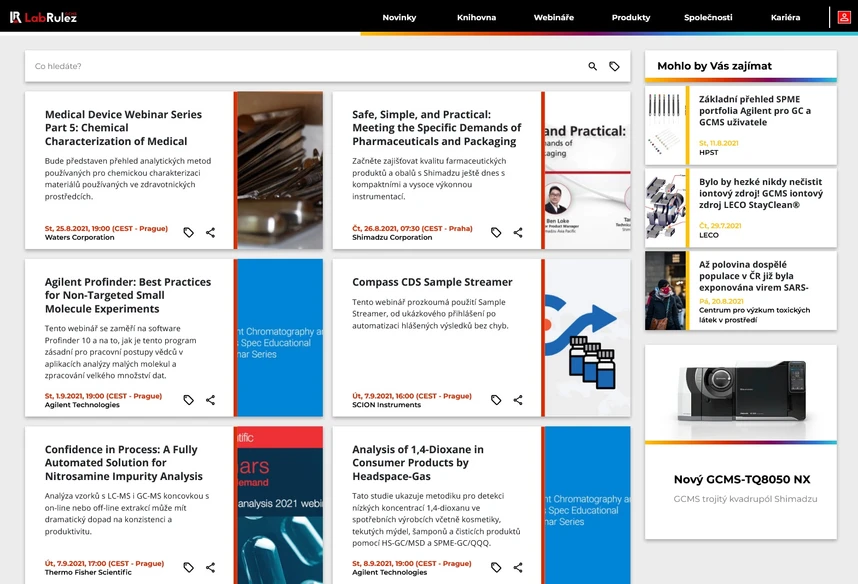The image size is (858, 584).
Task: Click LECO ion source thumbnail in sidebar
Action: [665, 208]
